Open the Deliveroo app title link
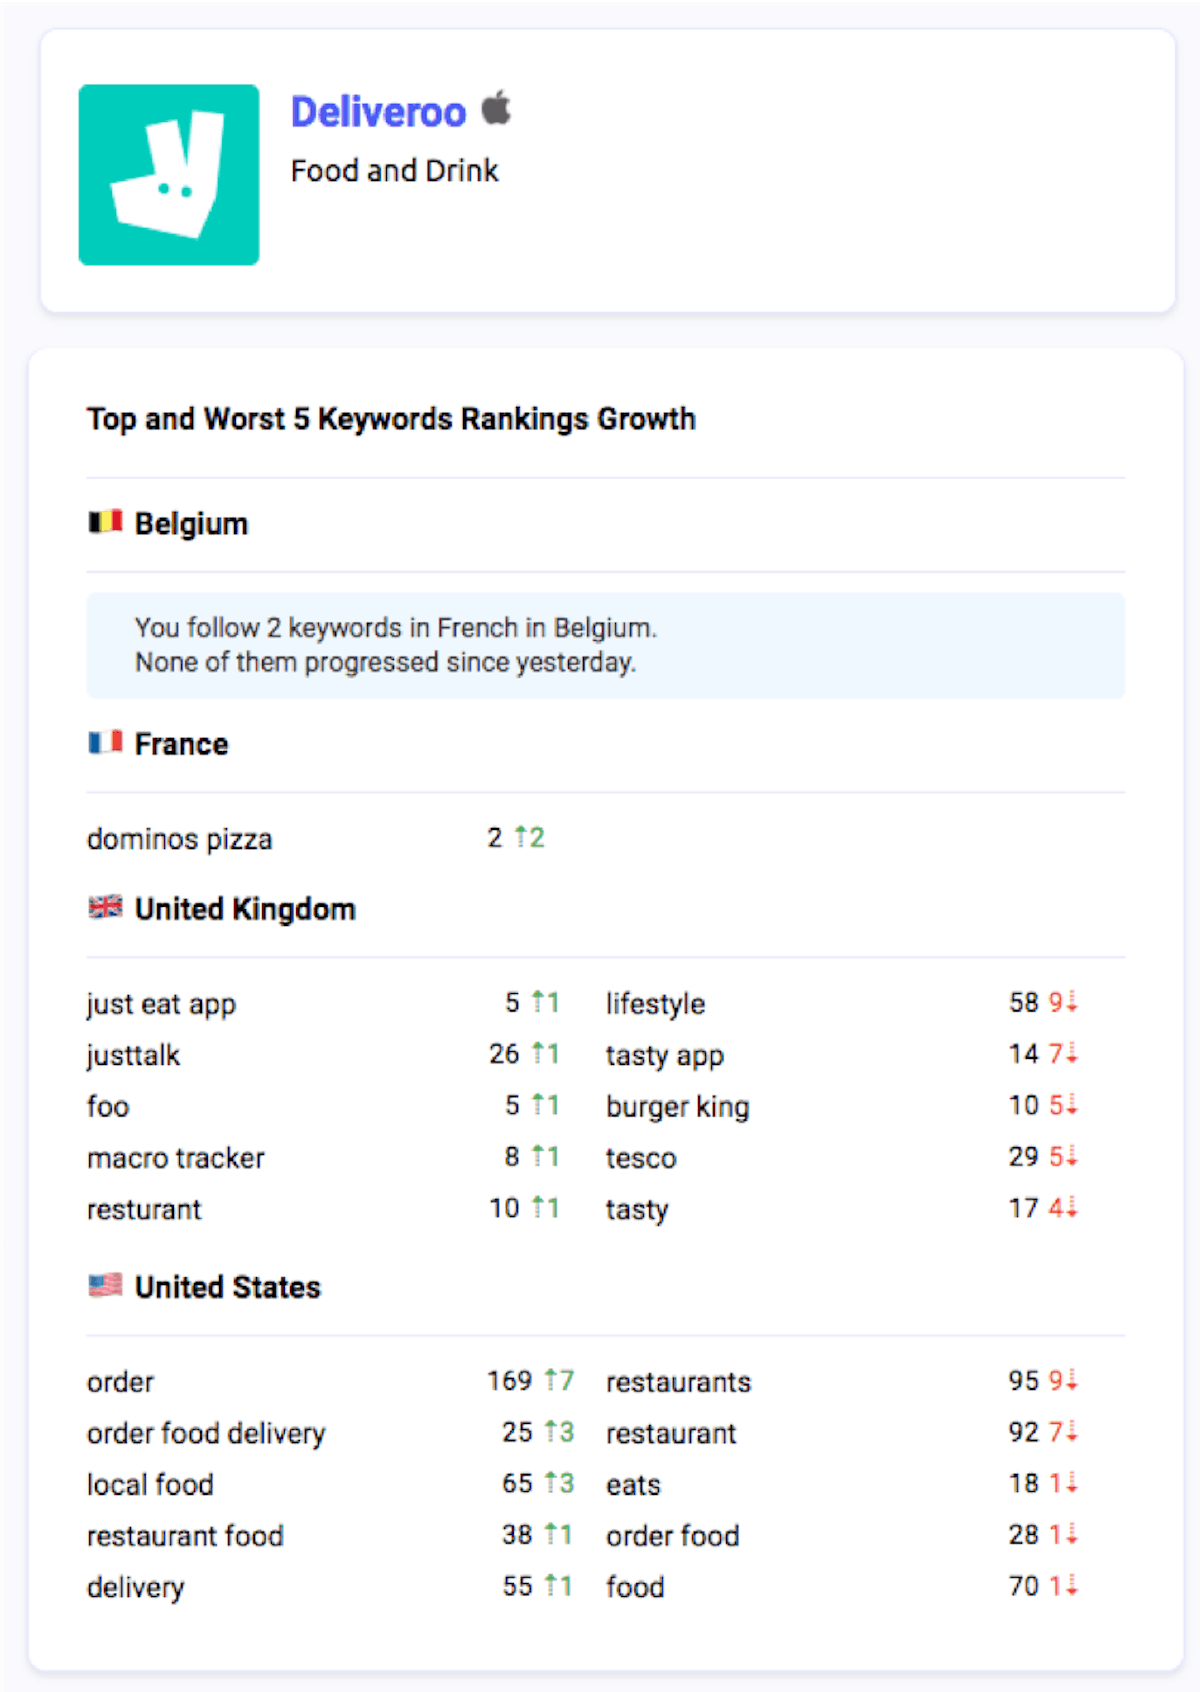The height and width of the screenshot is (1692, 1200). pos(378,112)
